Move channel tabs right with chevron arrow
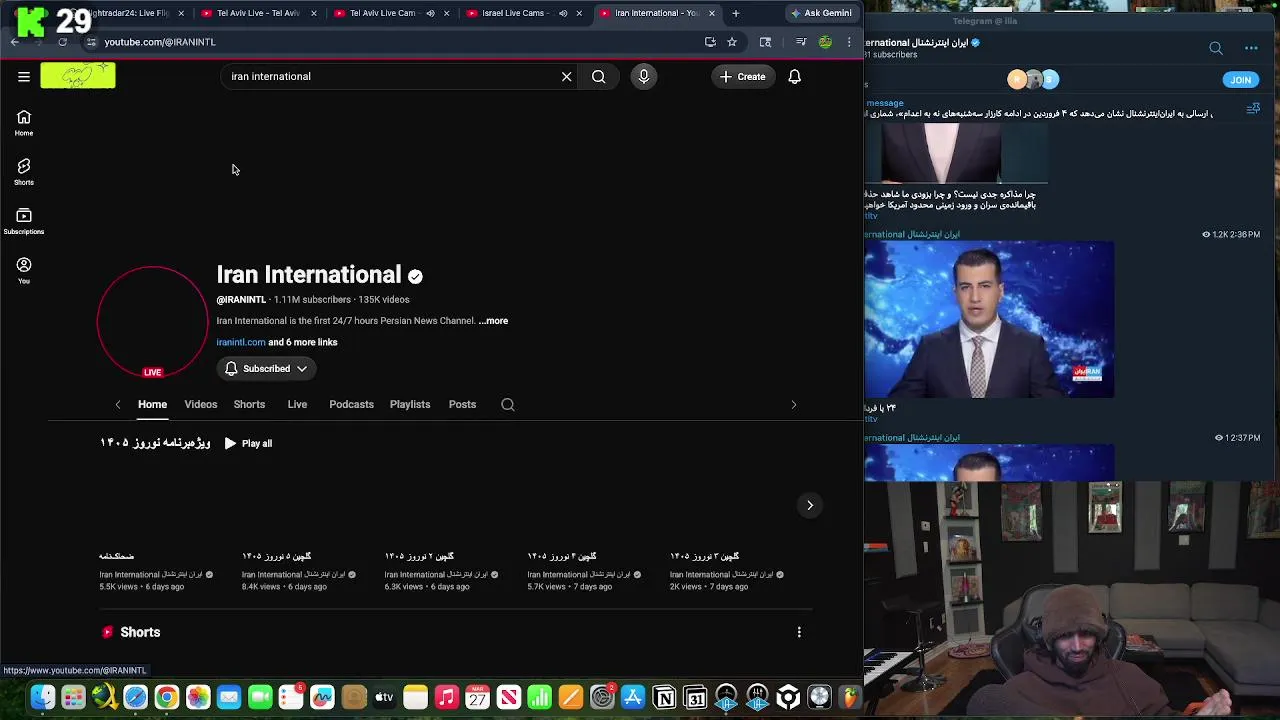 click(x=794, y=405)
